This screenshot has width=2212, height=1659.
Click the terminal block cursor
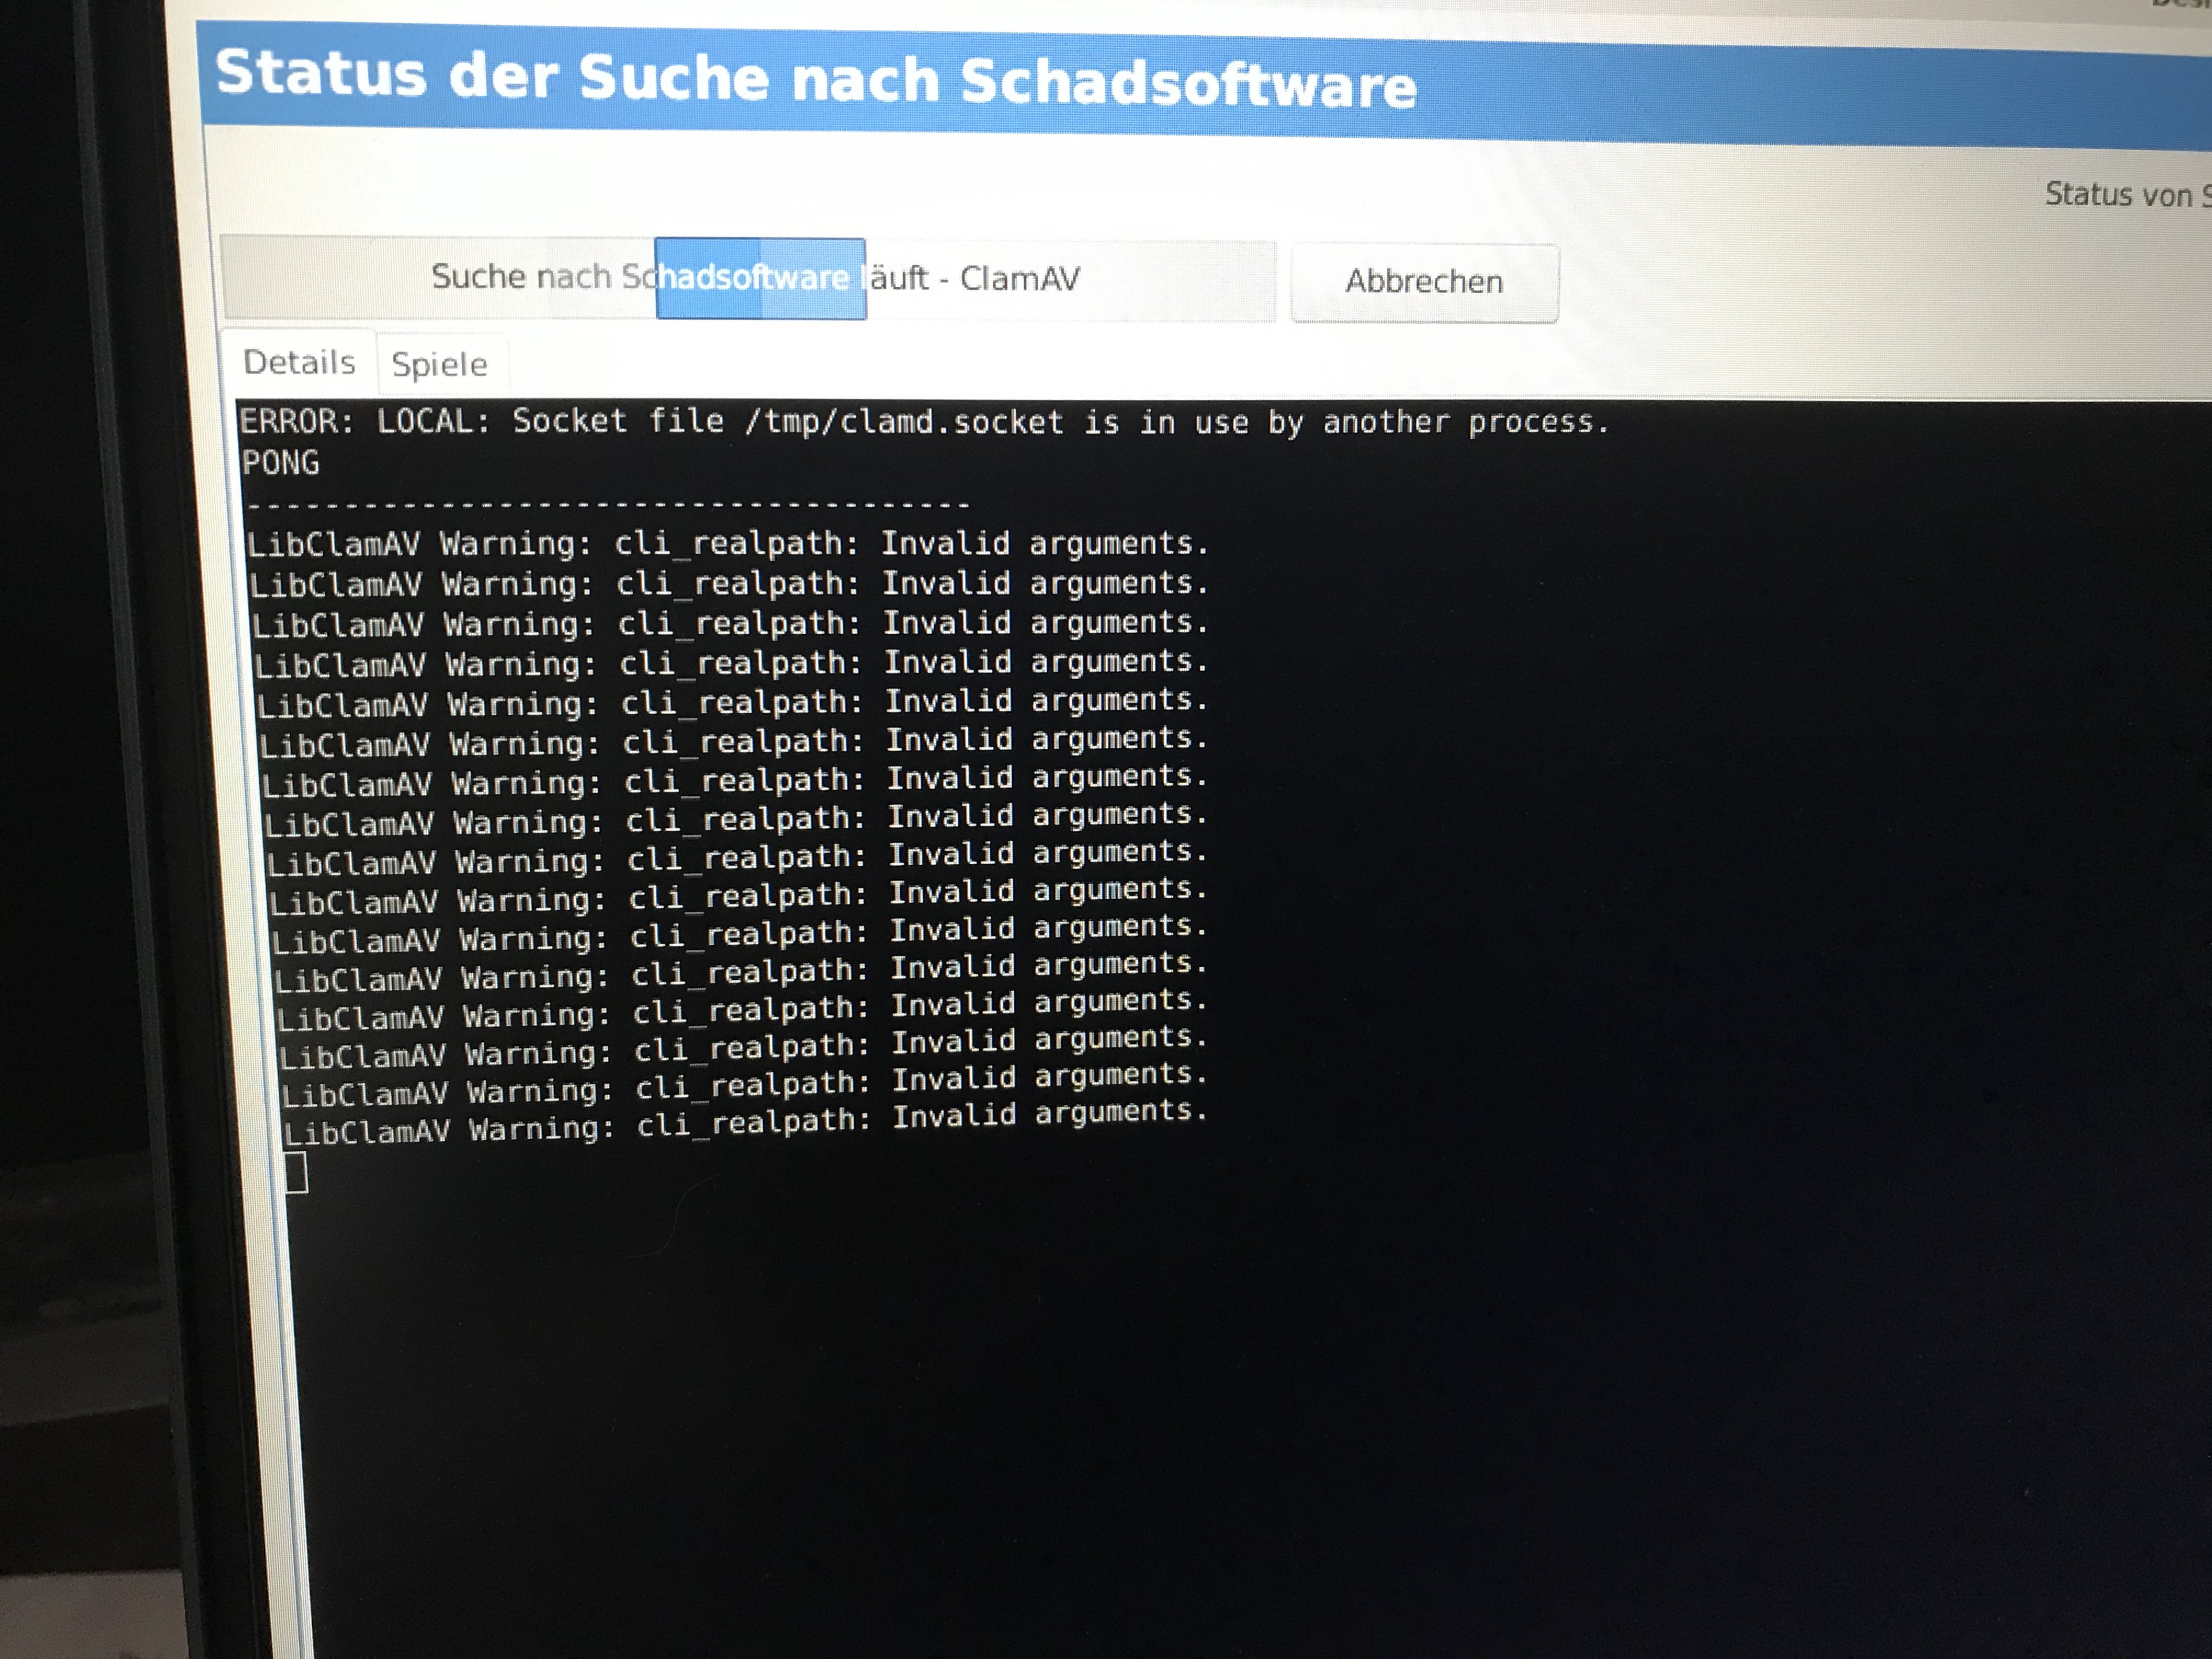point(296,1173)
